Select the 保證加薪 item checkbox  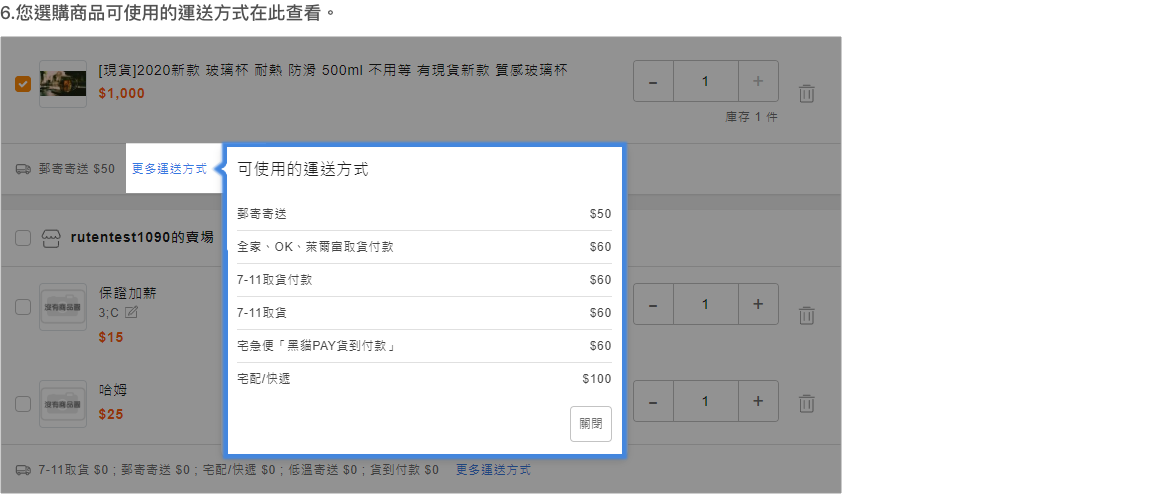click(x=23, y=307)
